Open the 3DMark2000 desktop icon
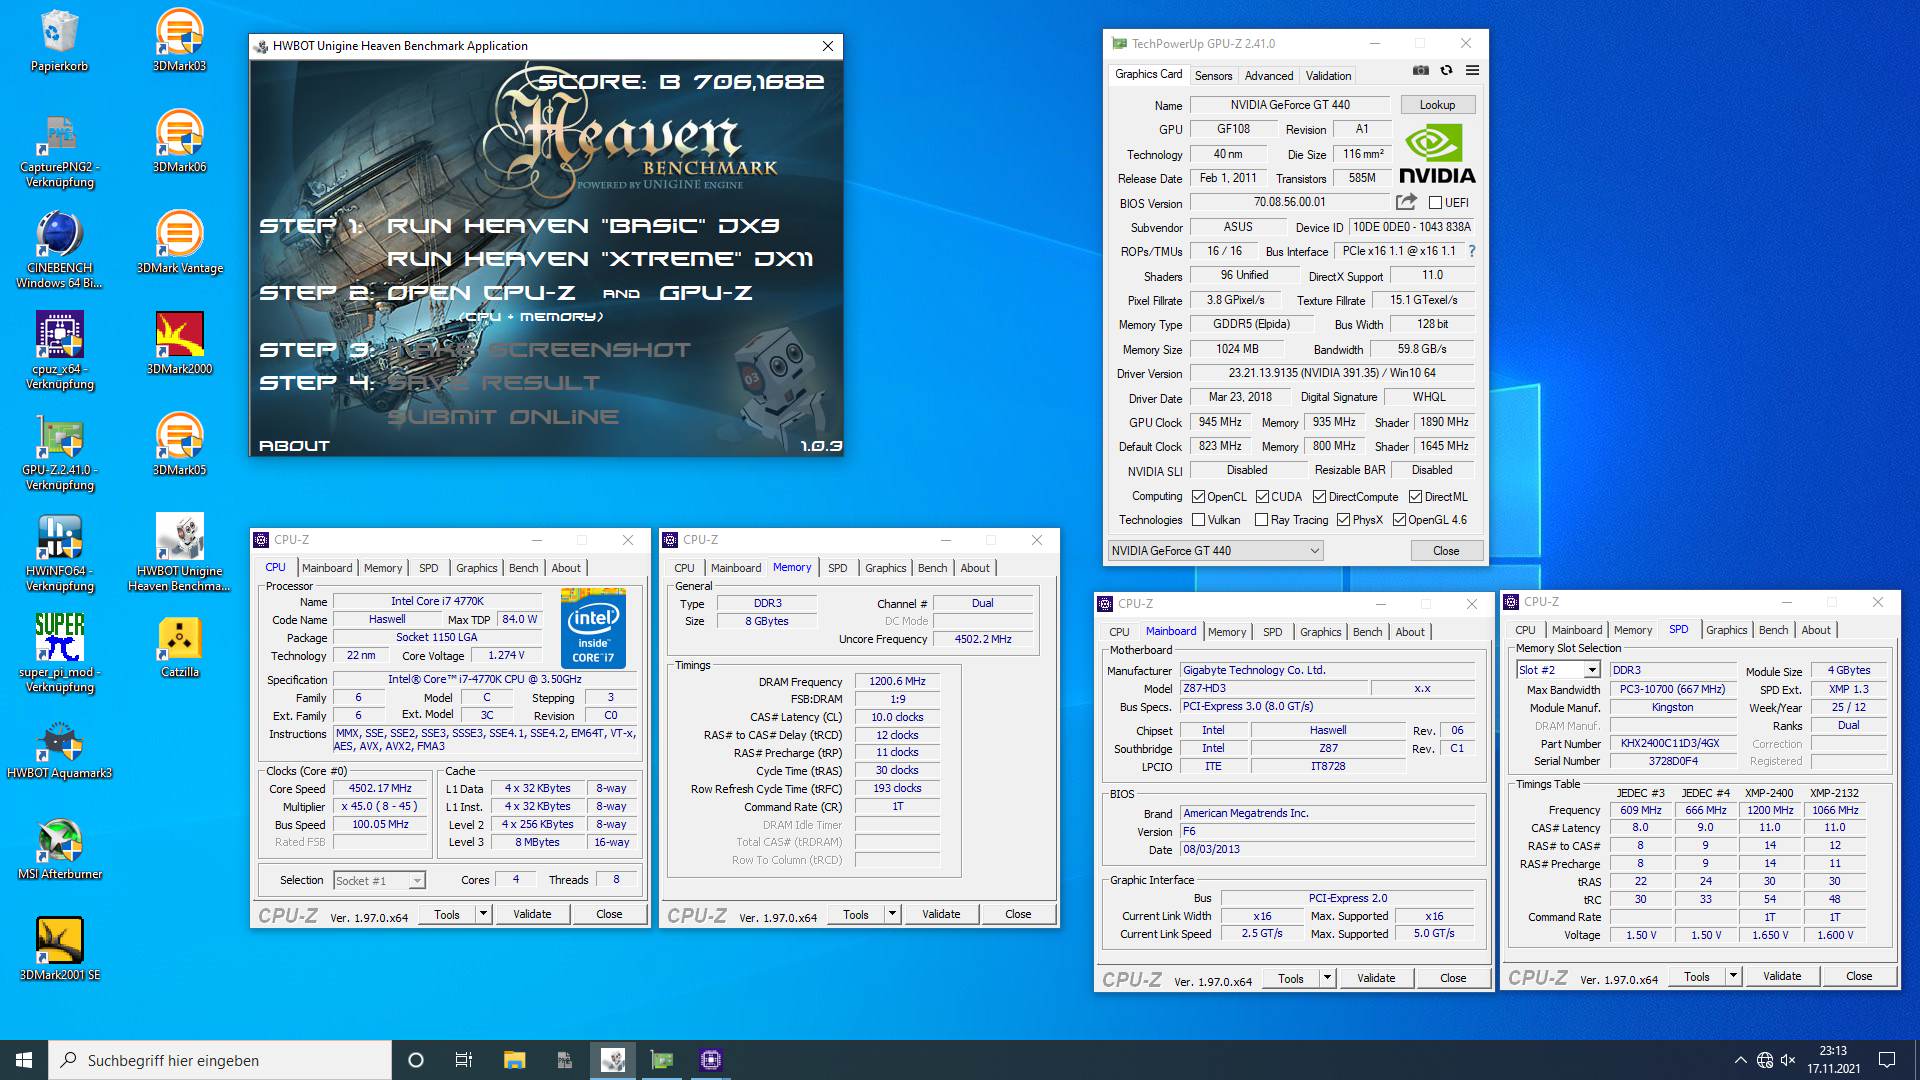1920x1080 pixels. point(180,343)
